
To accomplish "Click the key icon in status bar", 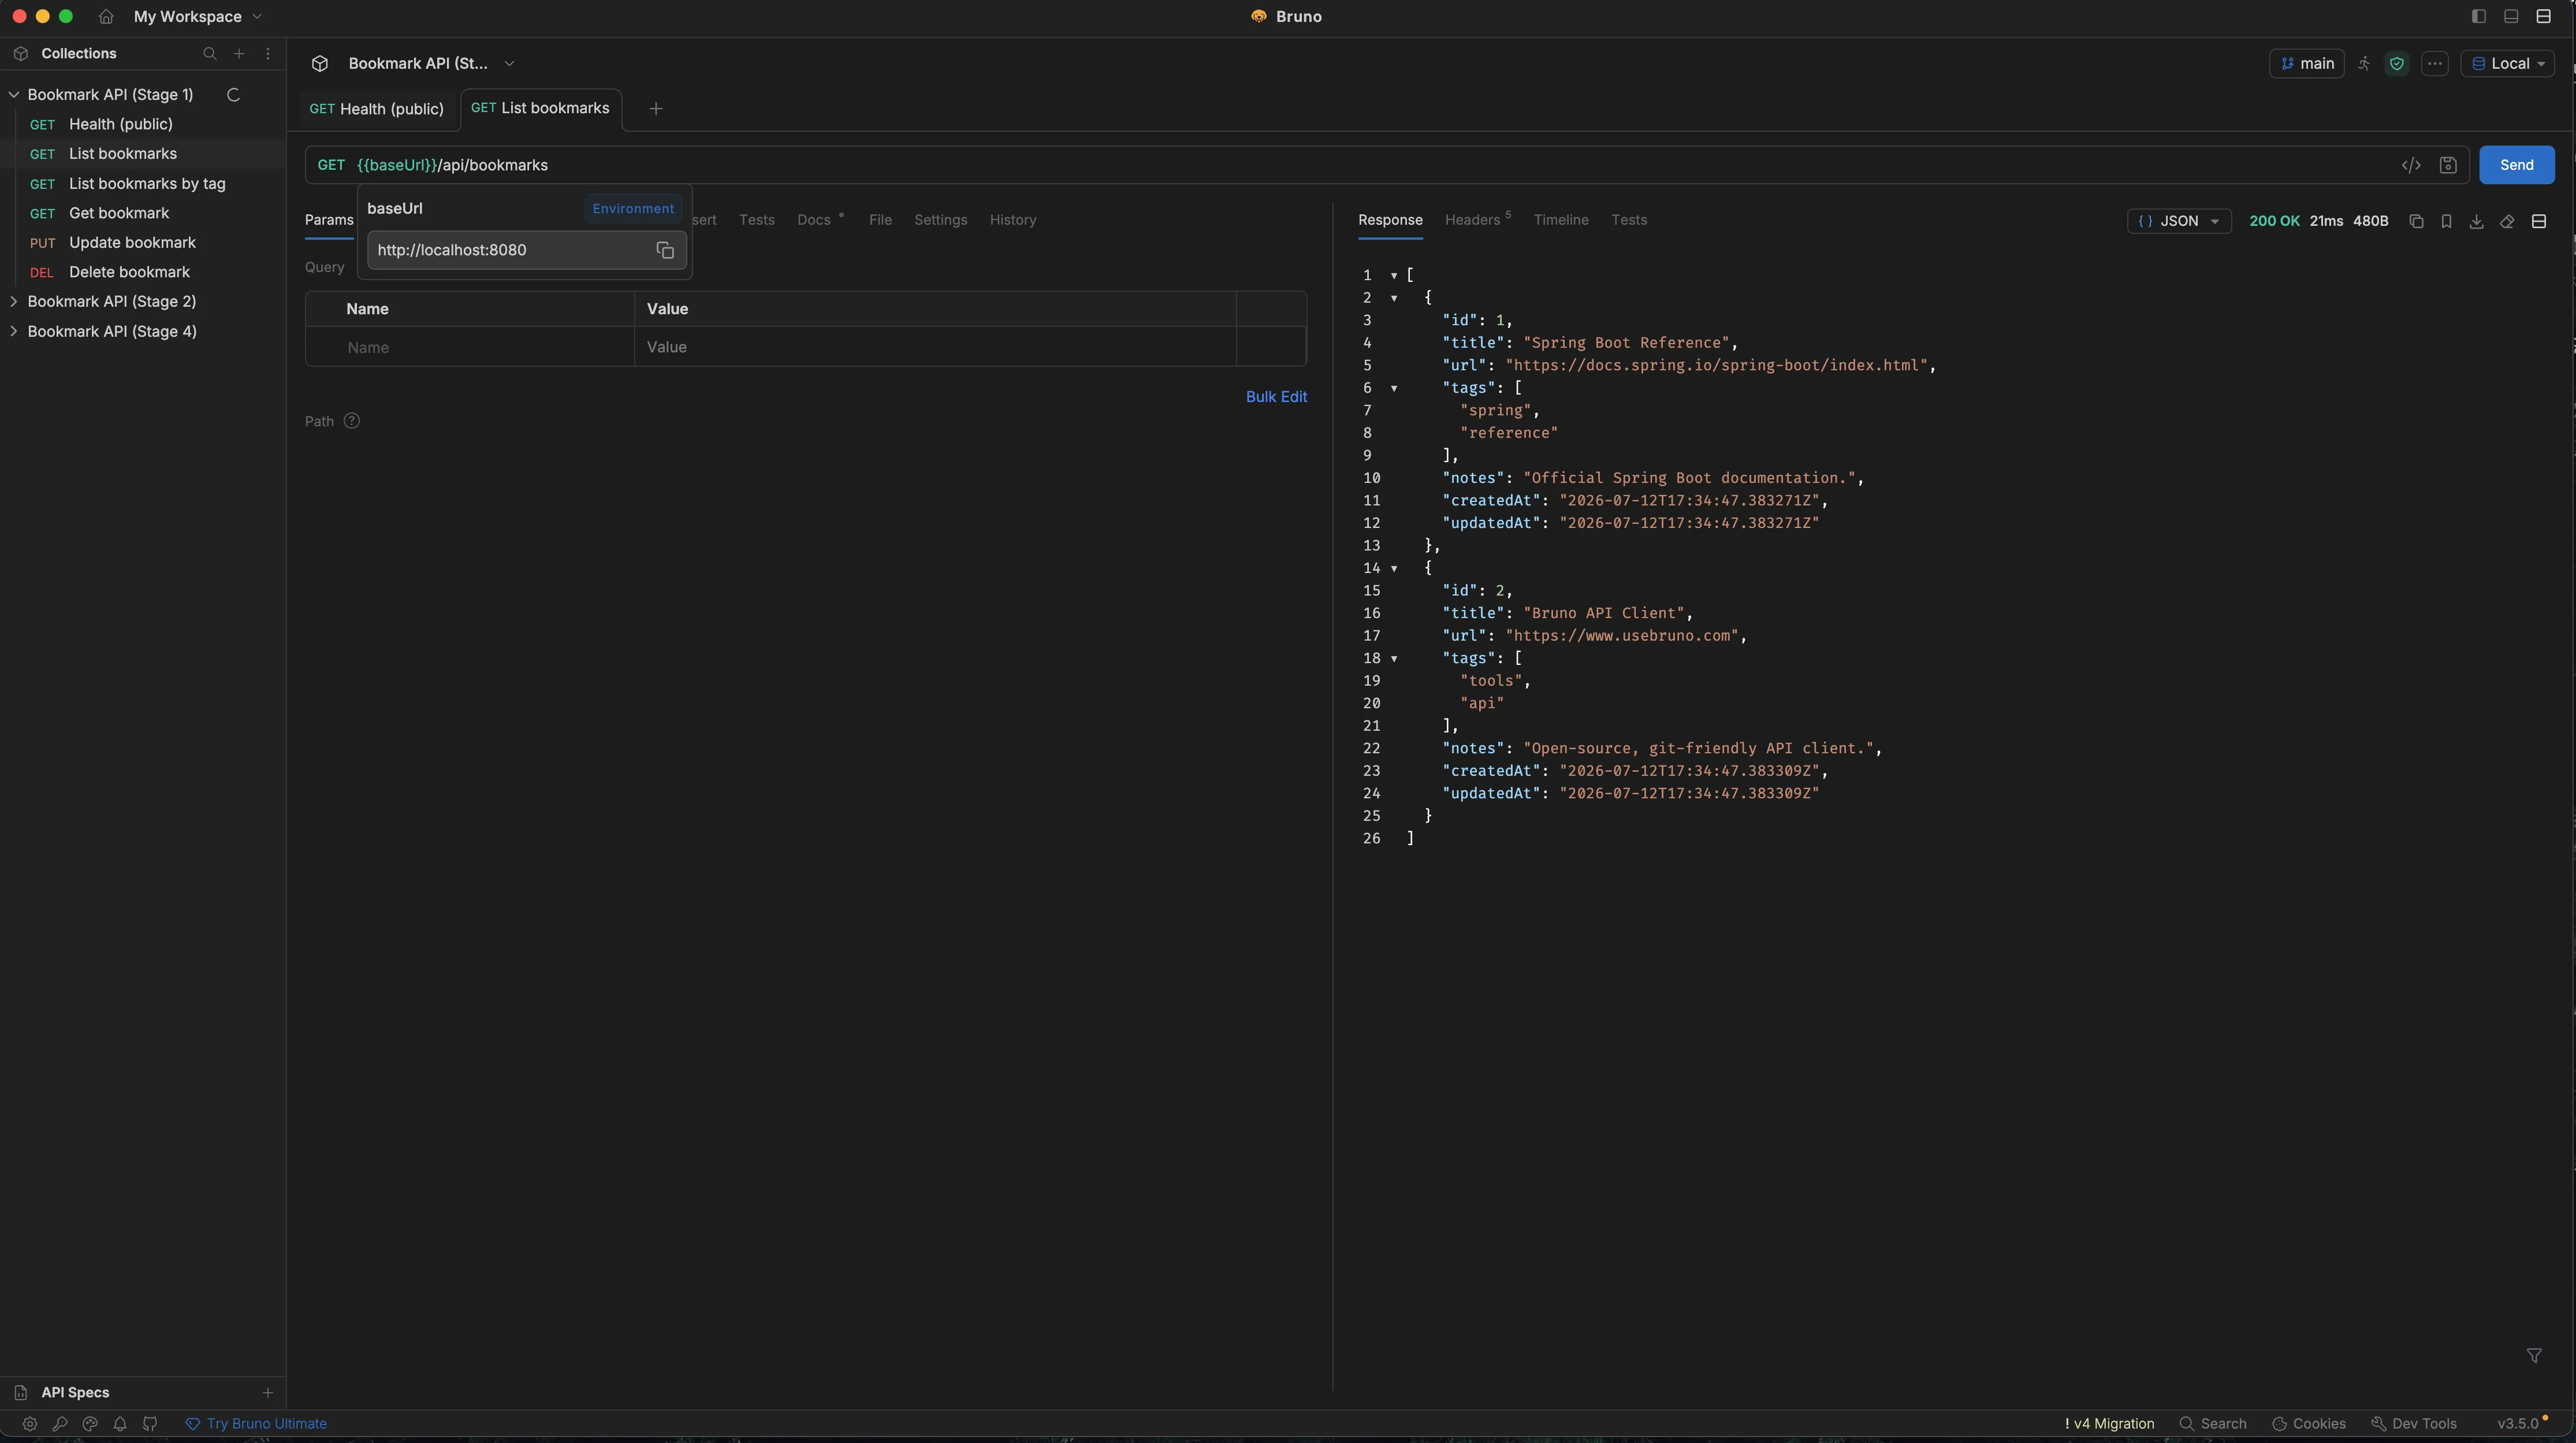I will 60,1423.
